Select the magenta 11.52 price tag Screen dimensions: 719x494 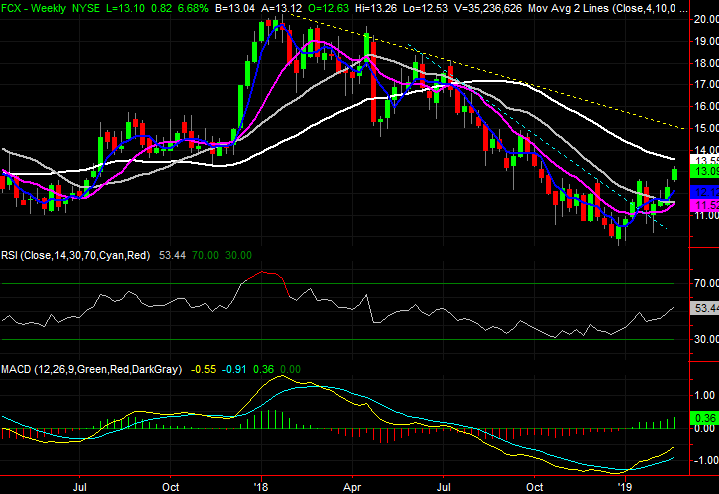(705, 204)
